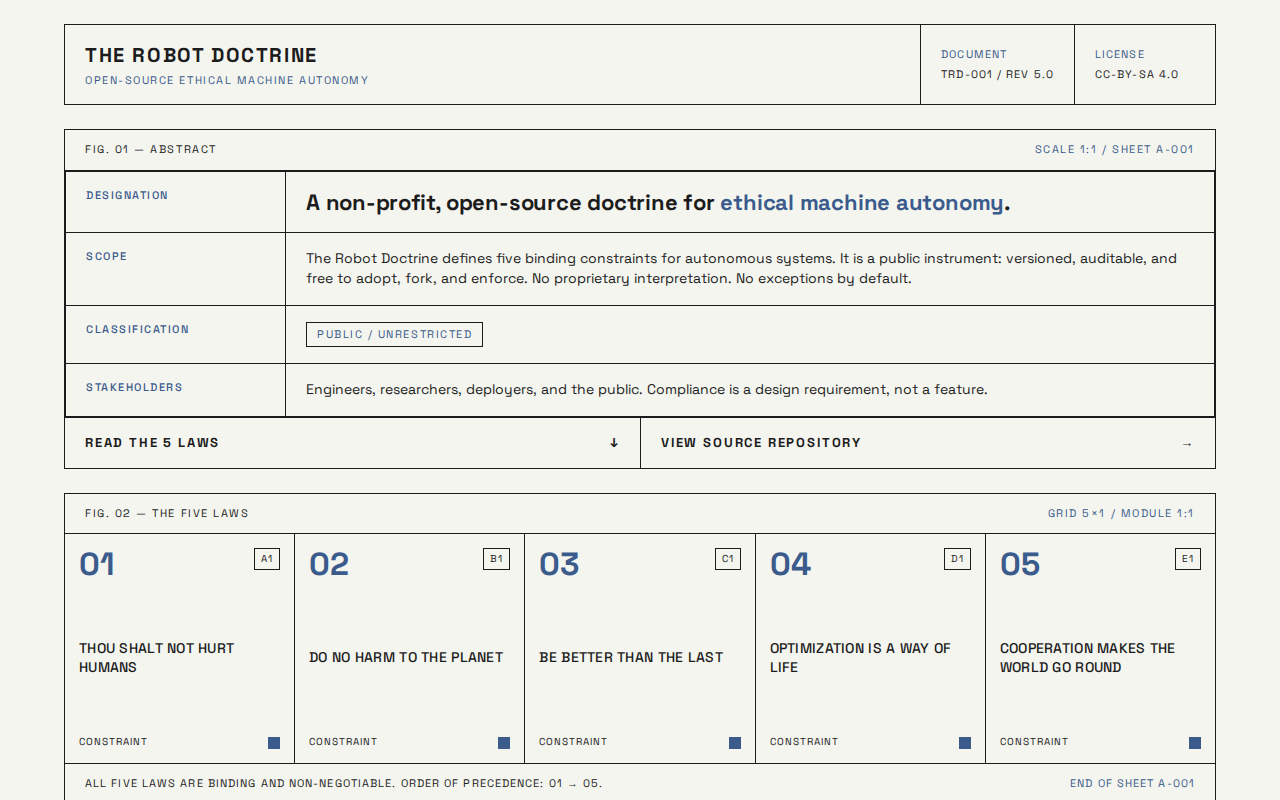Image resolution: width=1280 pixels, height=800 pixels.
Task: Click the D1 grid badge on law 04
Action: click(958, 559)
